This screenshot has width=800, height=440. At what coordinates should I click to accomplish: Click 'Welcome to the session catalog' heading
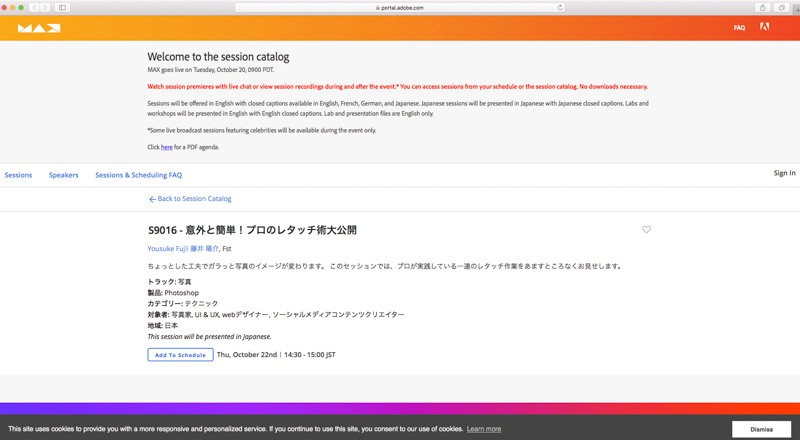point(218,57)
